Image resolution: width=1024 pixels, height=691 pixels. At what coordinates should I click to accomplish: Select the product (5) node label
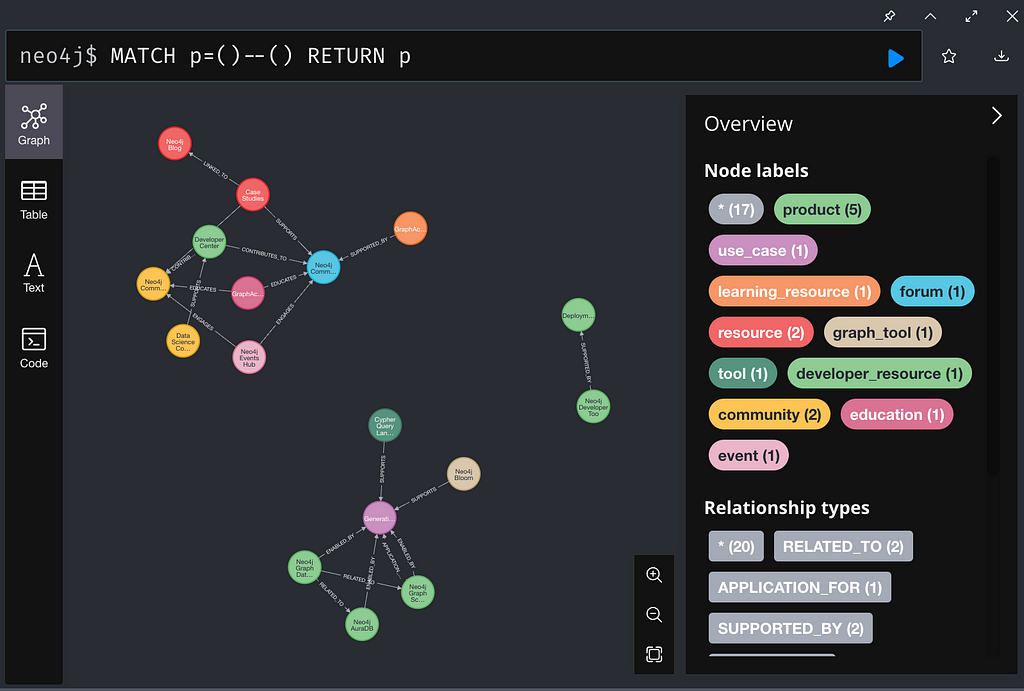pyautogui.click(x=822, y=210)
